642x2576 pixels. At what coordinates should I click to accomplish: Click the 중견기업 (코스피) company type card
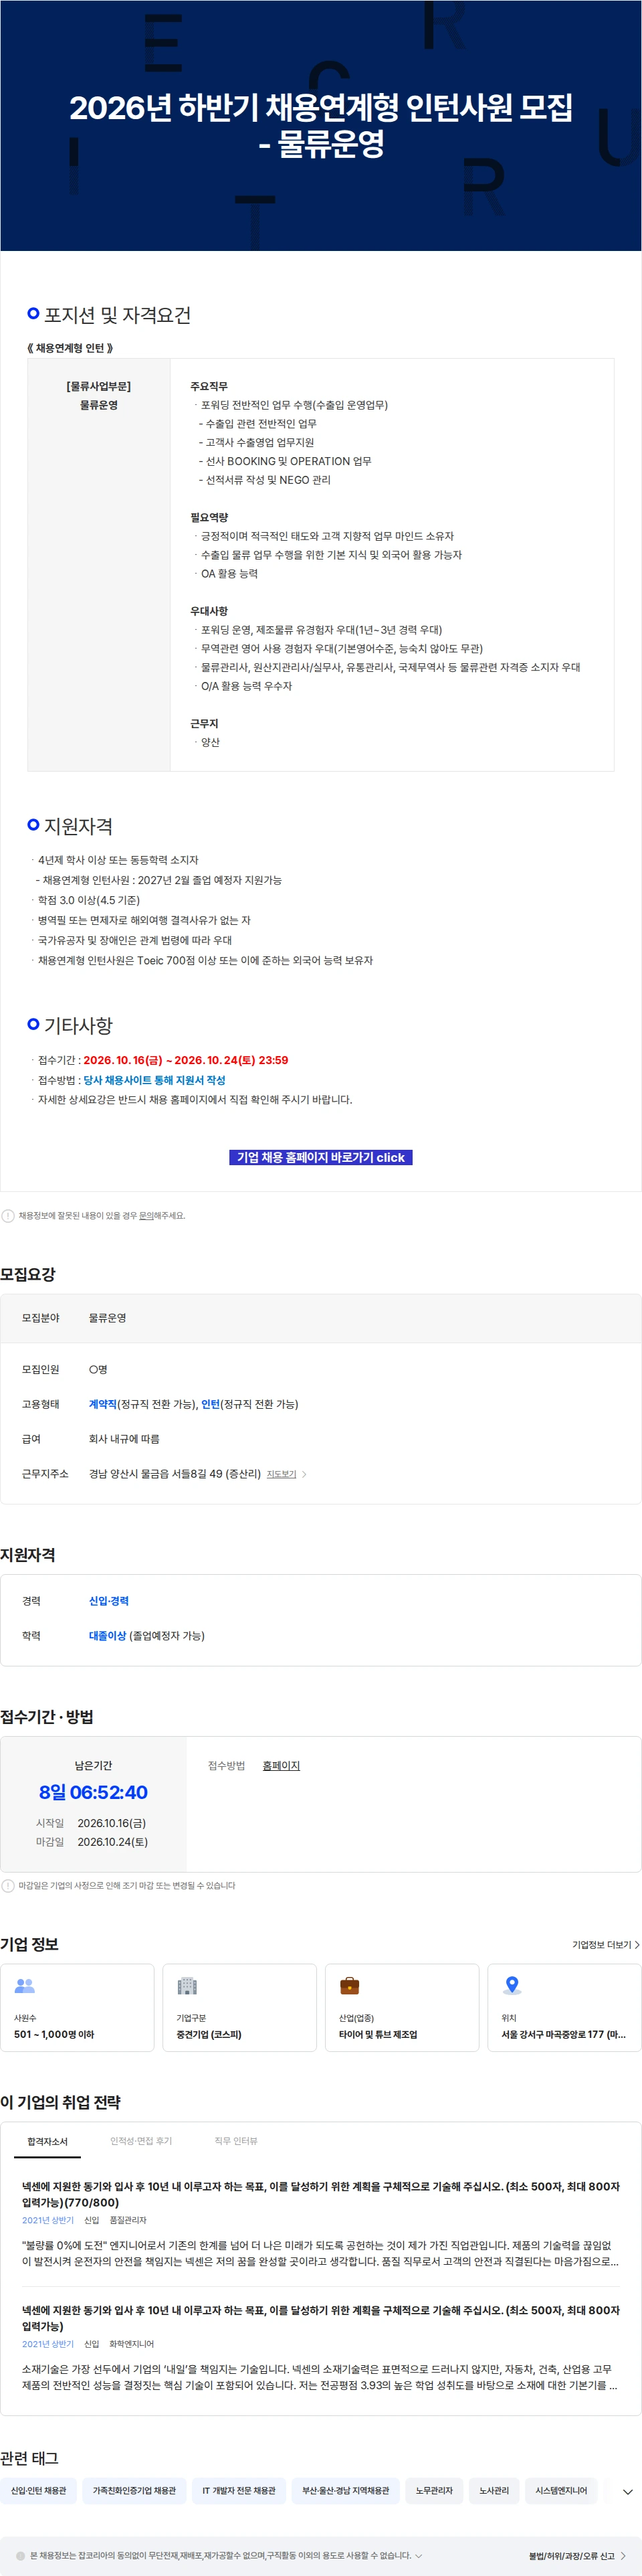click(x=239, y=2007)
